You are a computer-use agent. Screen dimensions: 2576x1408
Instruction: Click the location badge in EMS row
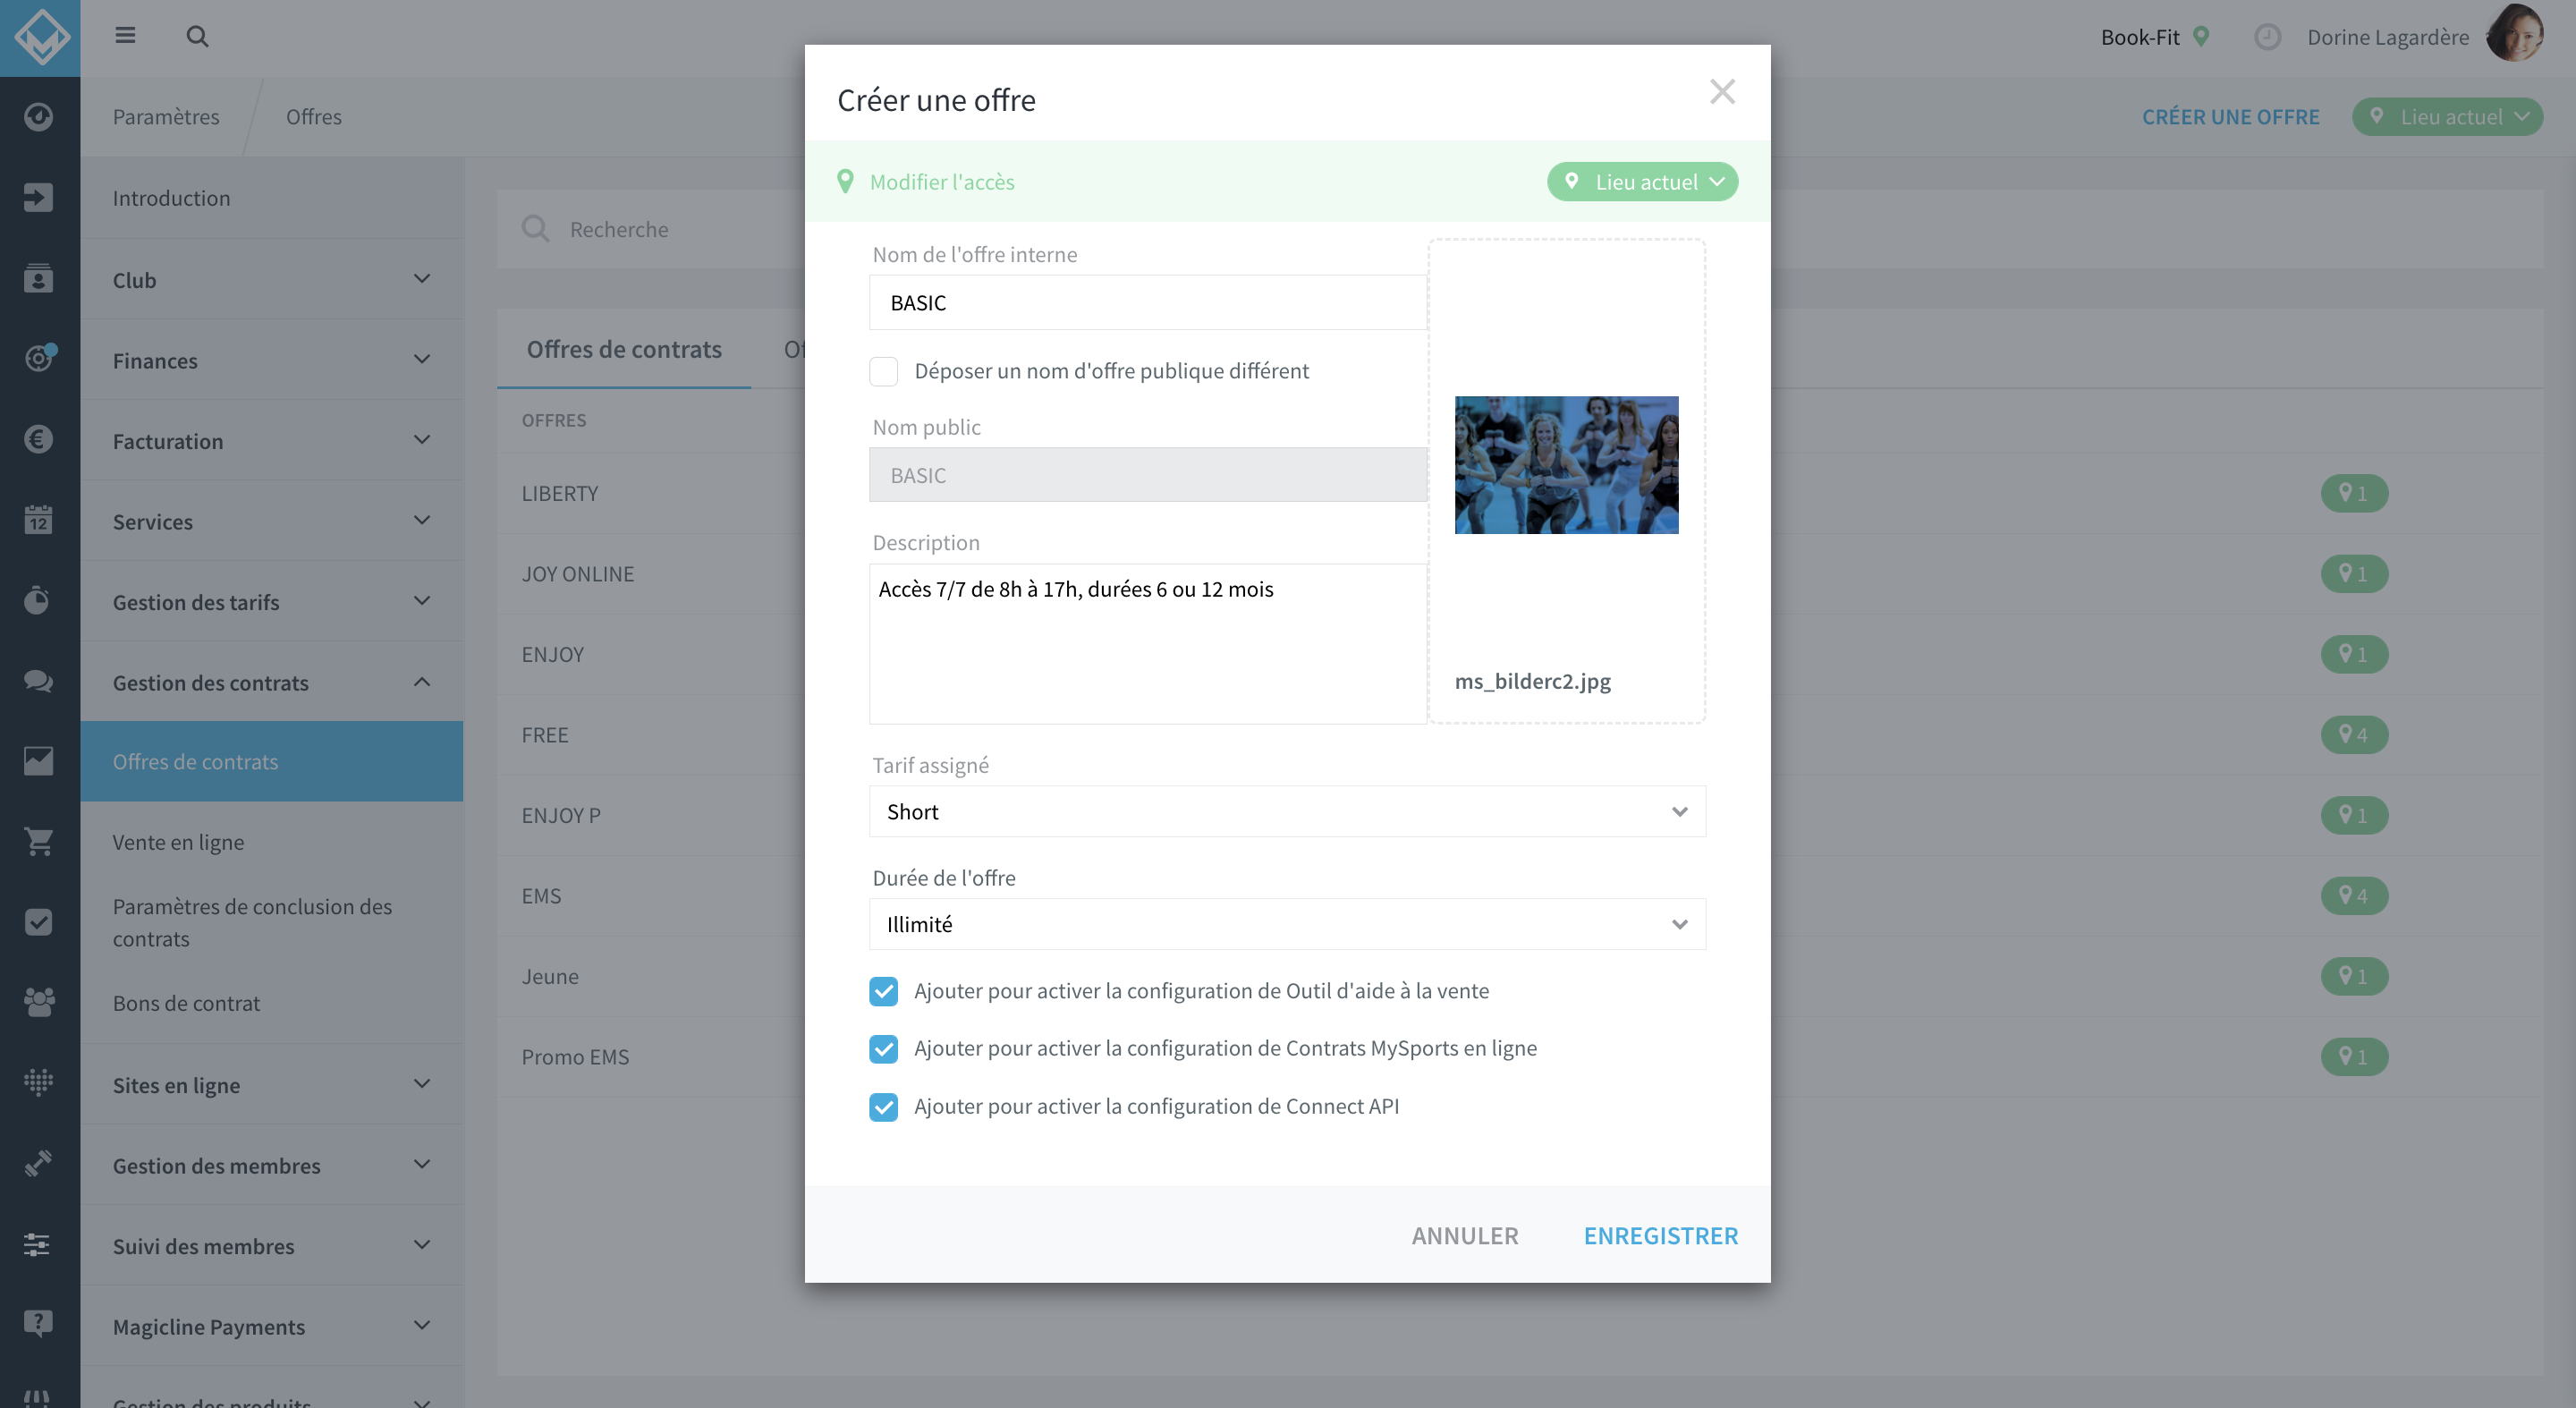point(2354,895)
